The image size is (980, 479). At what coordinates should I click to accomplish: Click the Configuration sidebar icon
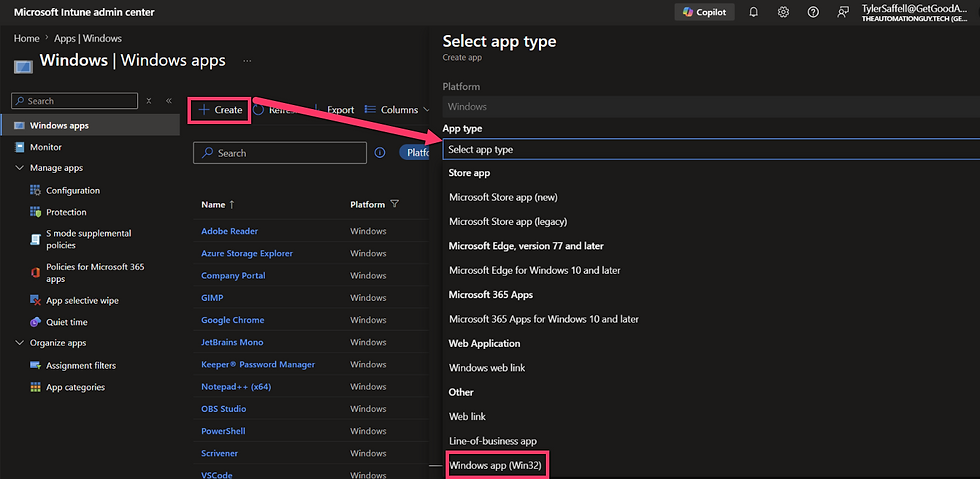(35, 191)
